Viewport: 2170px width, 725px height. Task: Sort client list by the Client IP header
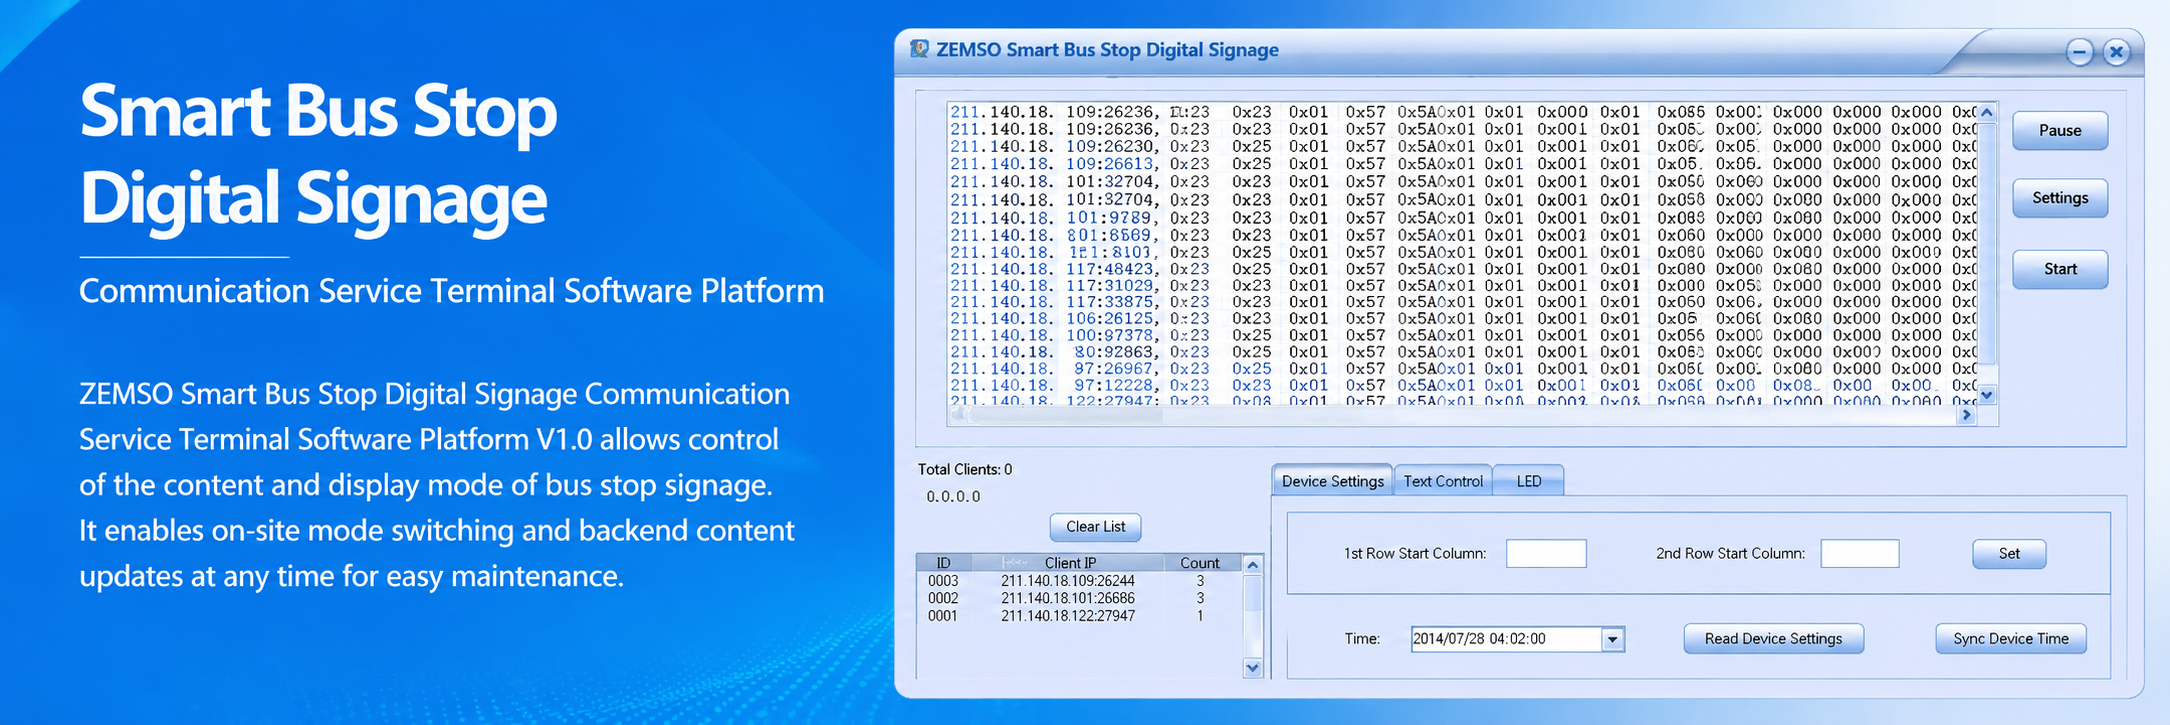1068,563
